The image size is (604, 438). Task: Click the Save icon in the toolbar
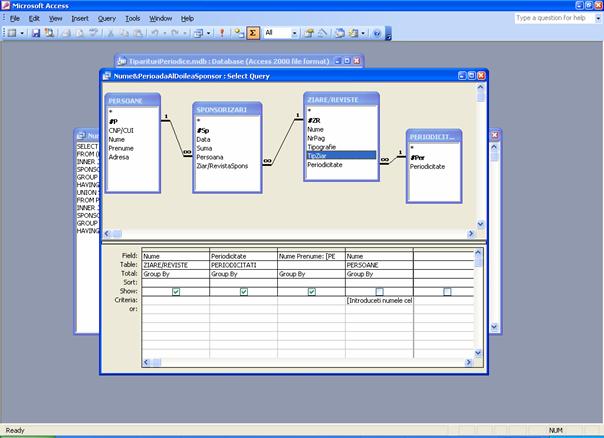[36, 33]
